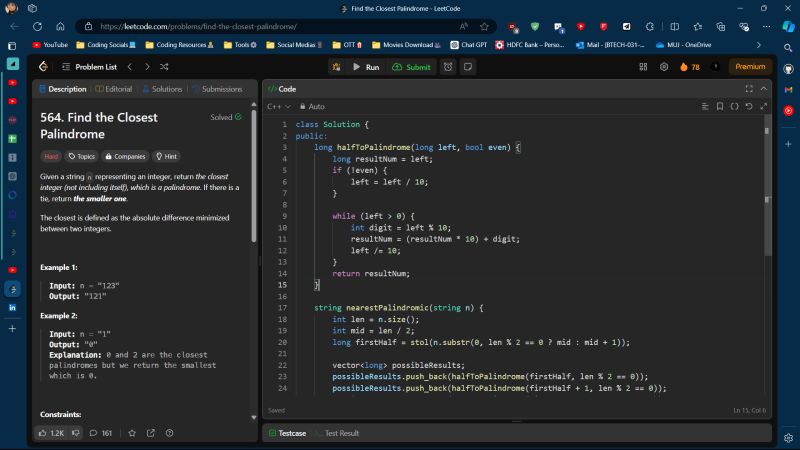Viewport: 800px width, 450px height.
Task: Toggle vertical tabs icon at top-left
Action: (12, 46)
